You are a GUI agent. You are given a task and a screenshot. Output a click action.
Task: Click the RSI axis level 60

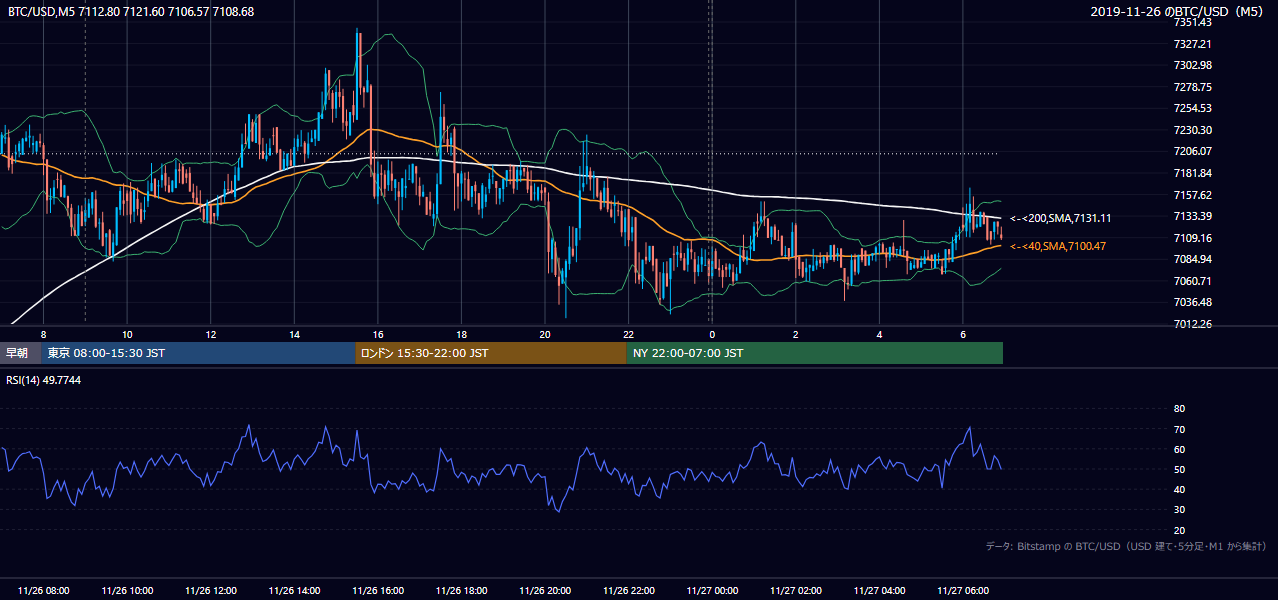(x=1179, y=449)
